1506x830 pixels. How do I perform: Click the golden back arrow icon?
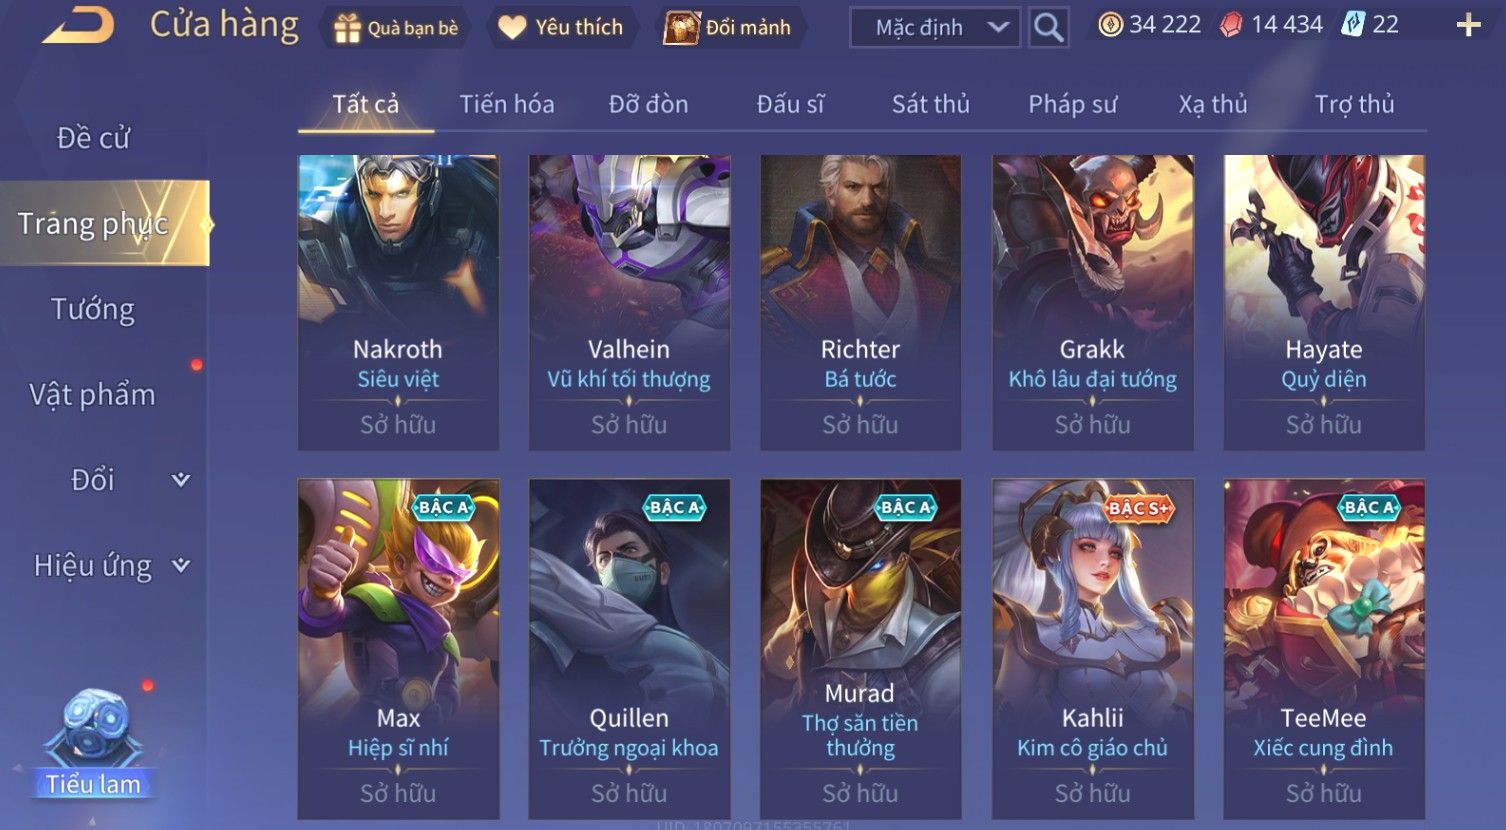tap(78, 26)
